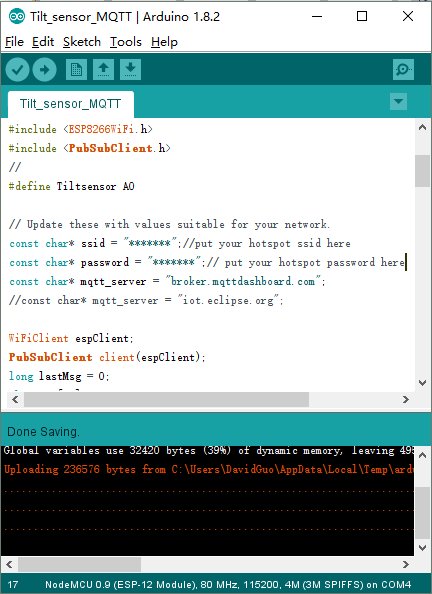Click the Verify checkmark icon

(x=17, y=69)
